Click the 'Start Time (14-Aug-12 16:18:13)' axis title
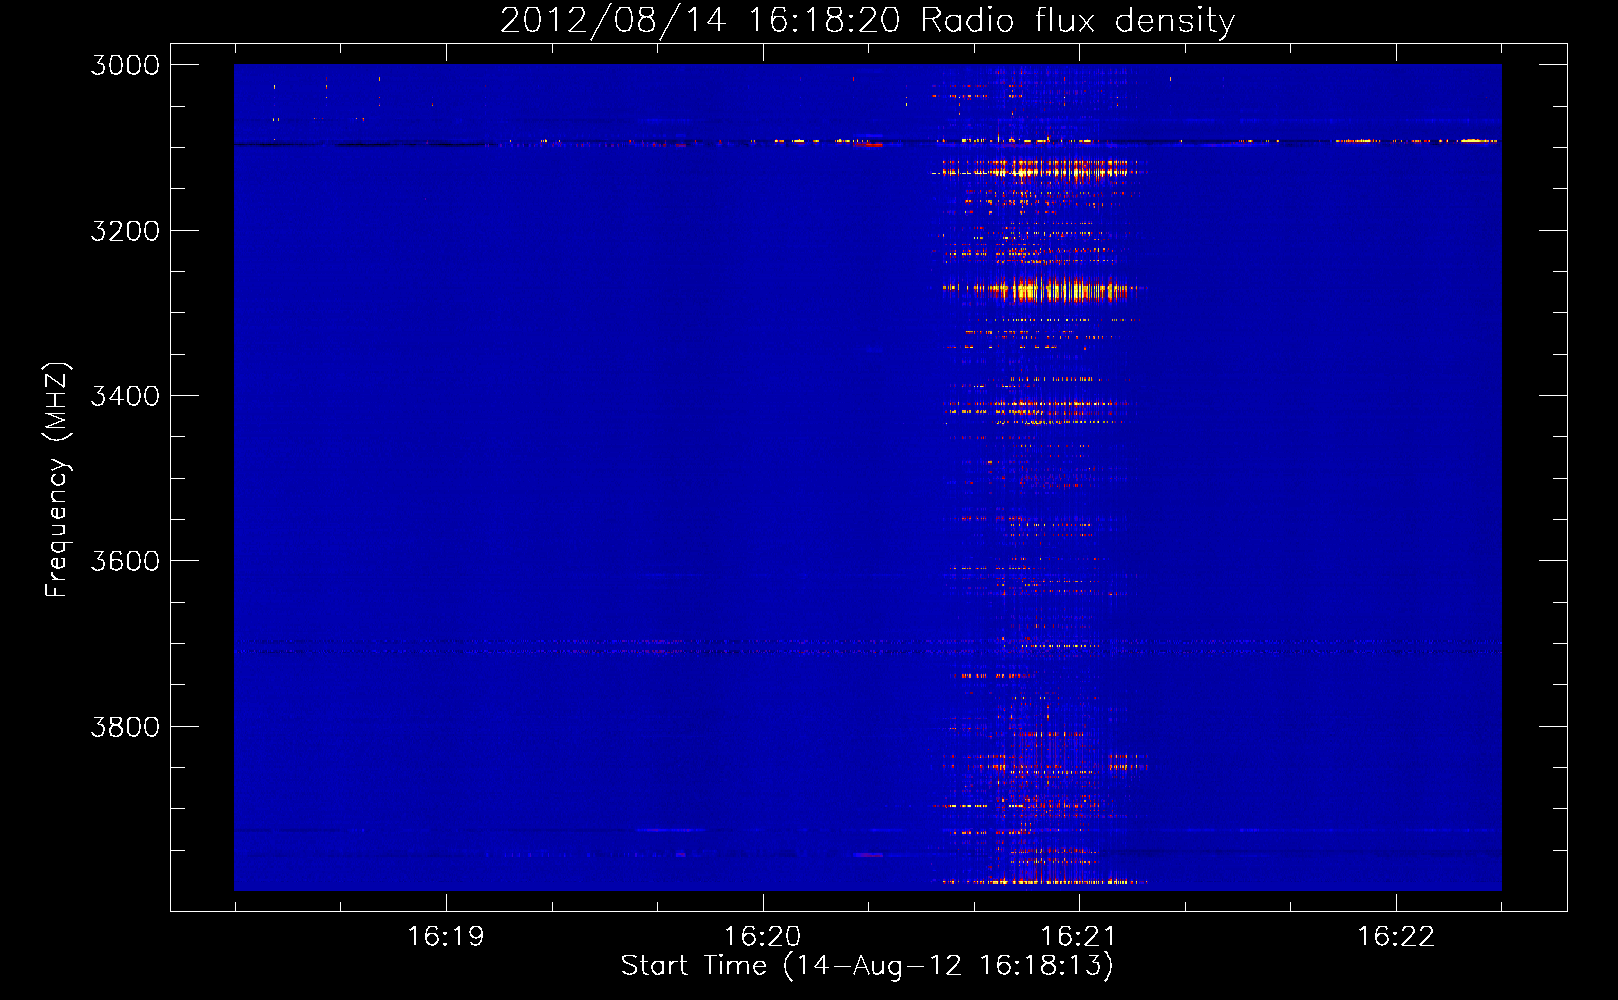Viewport: 1618px width, 1000px height. click(867, 965)
